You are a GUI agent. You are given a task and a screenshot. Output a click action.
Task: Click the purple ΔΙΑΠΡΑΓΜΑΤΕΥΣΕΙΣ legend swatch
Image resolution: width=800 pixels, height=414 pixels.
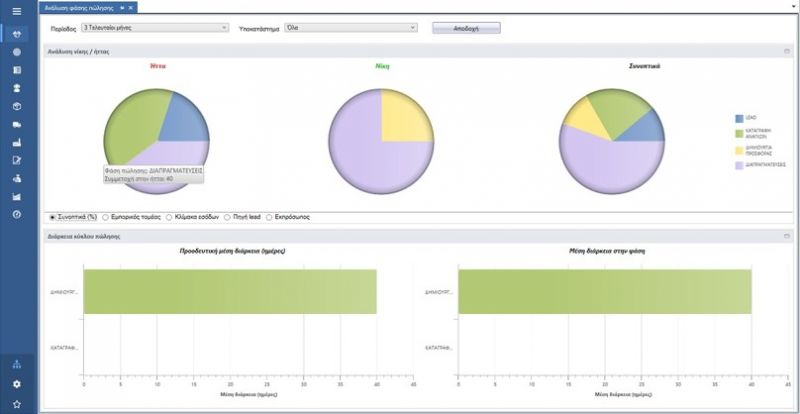[x=739, y=165]
